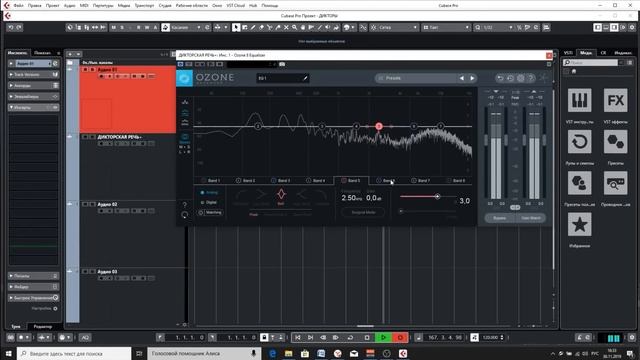Select the Glue tool
Viewport: 640px width, 360px height.
tap(278, 27)
